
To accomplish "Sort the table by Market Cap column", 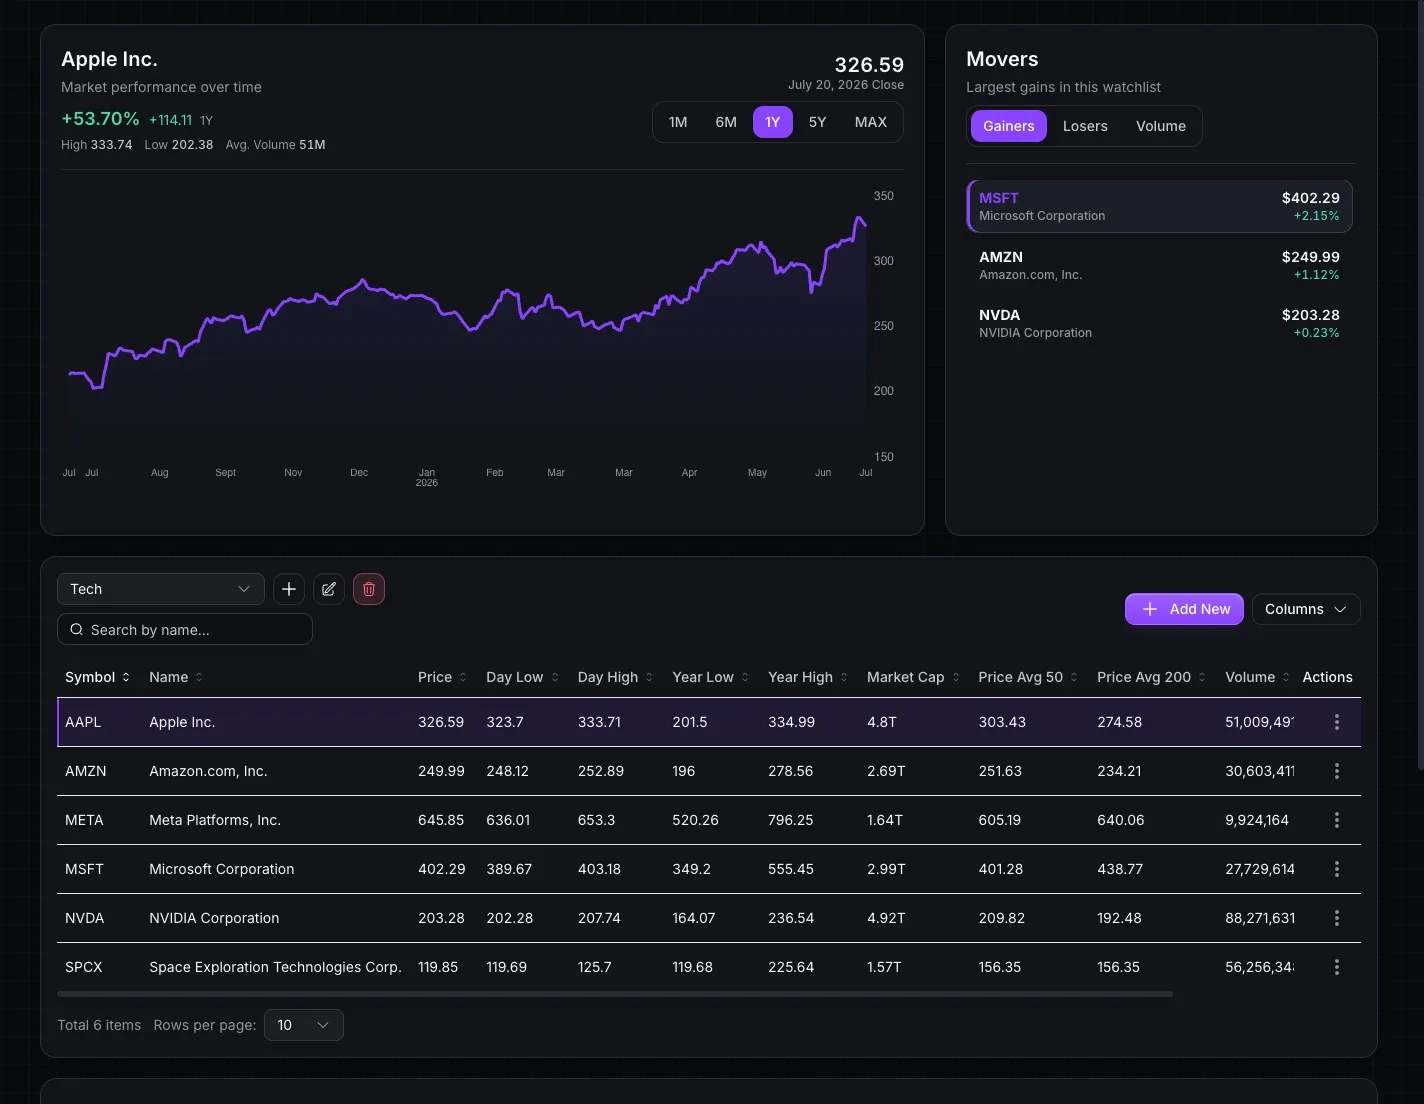I will pyautogui.click(x=913, y=677).
